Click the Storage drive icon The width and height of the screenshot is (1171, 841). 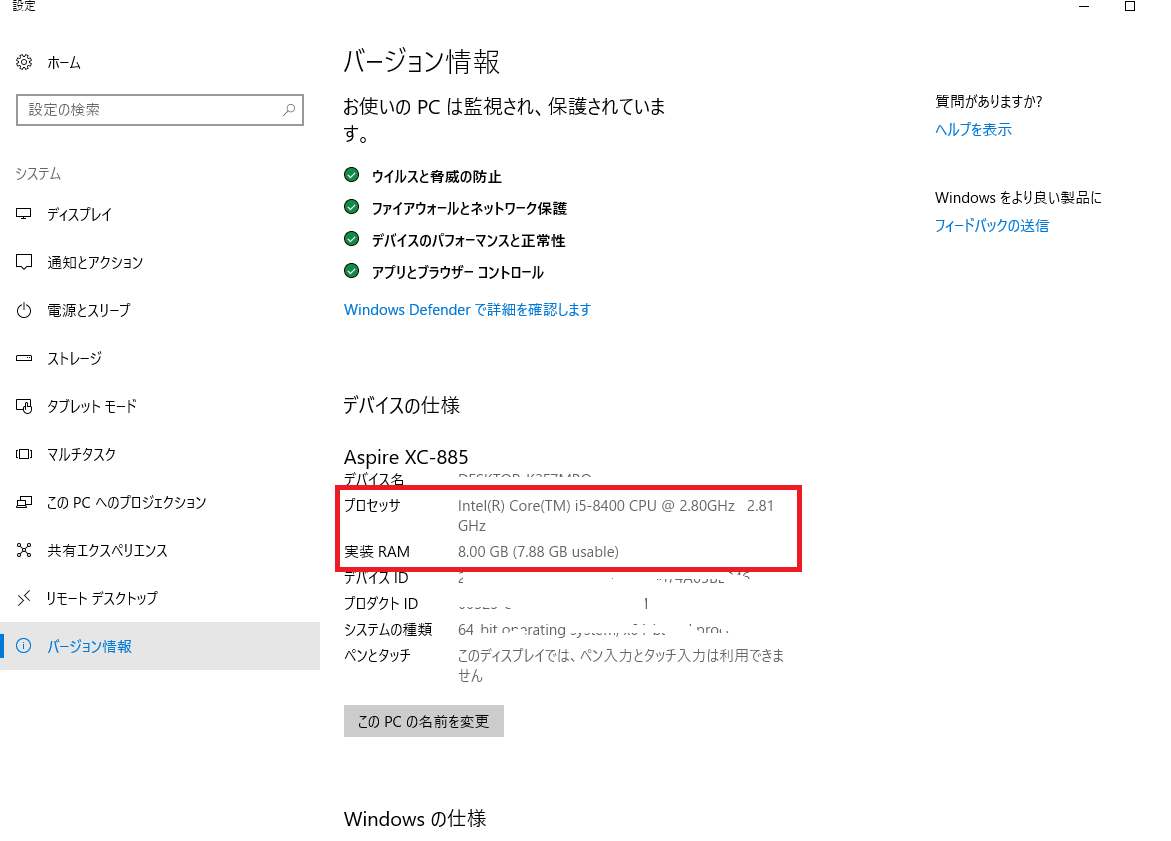click(24, 359)
